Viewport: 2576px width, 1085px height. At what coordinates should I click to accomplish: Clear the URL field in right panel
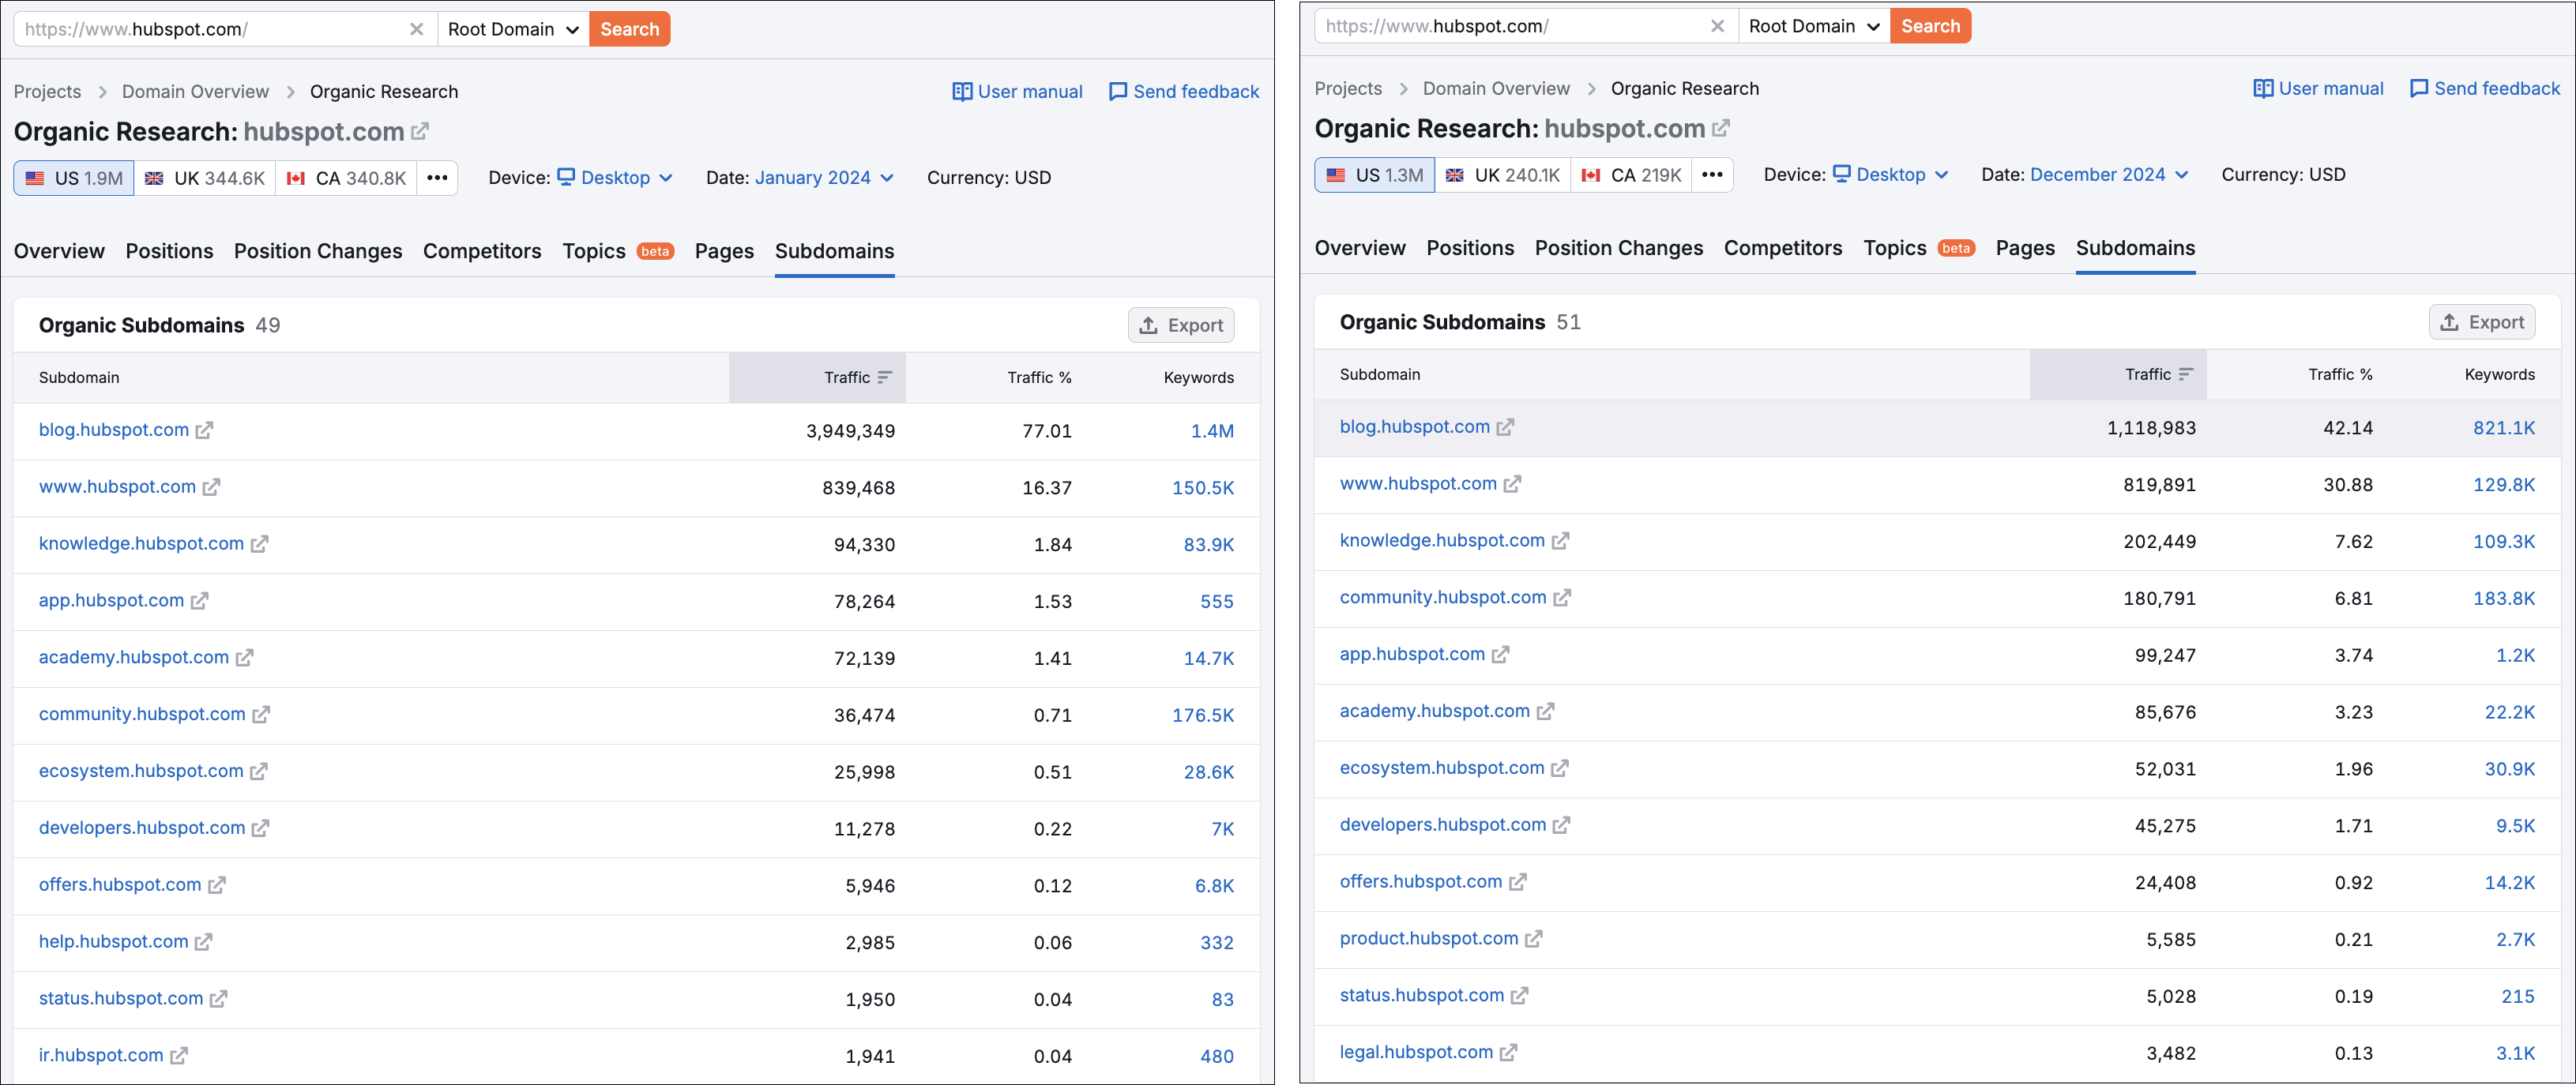(1717, 26)
